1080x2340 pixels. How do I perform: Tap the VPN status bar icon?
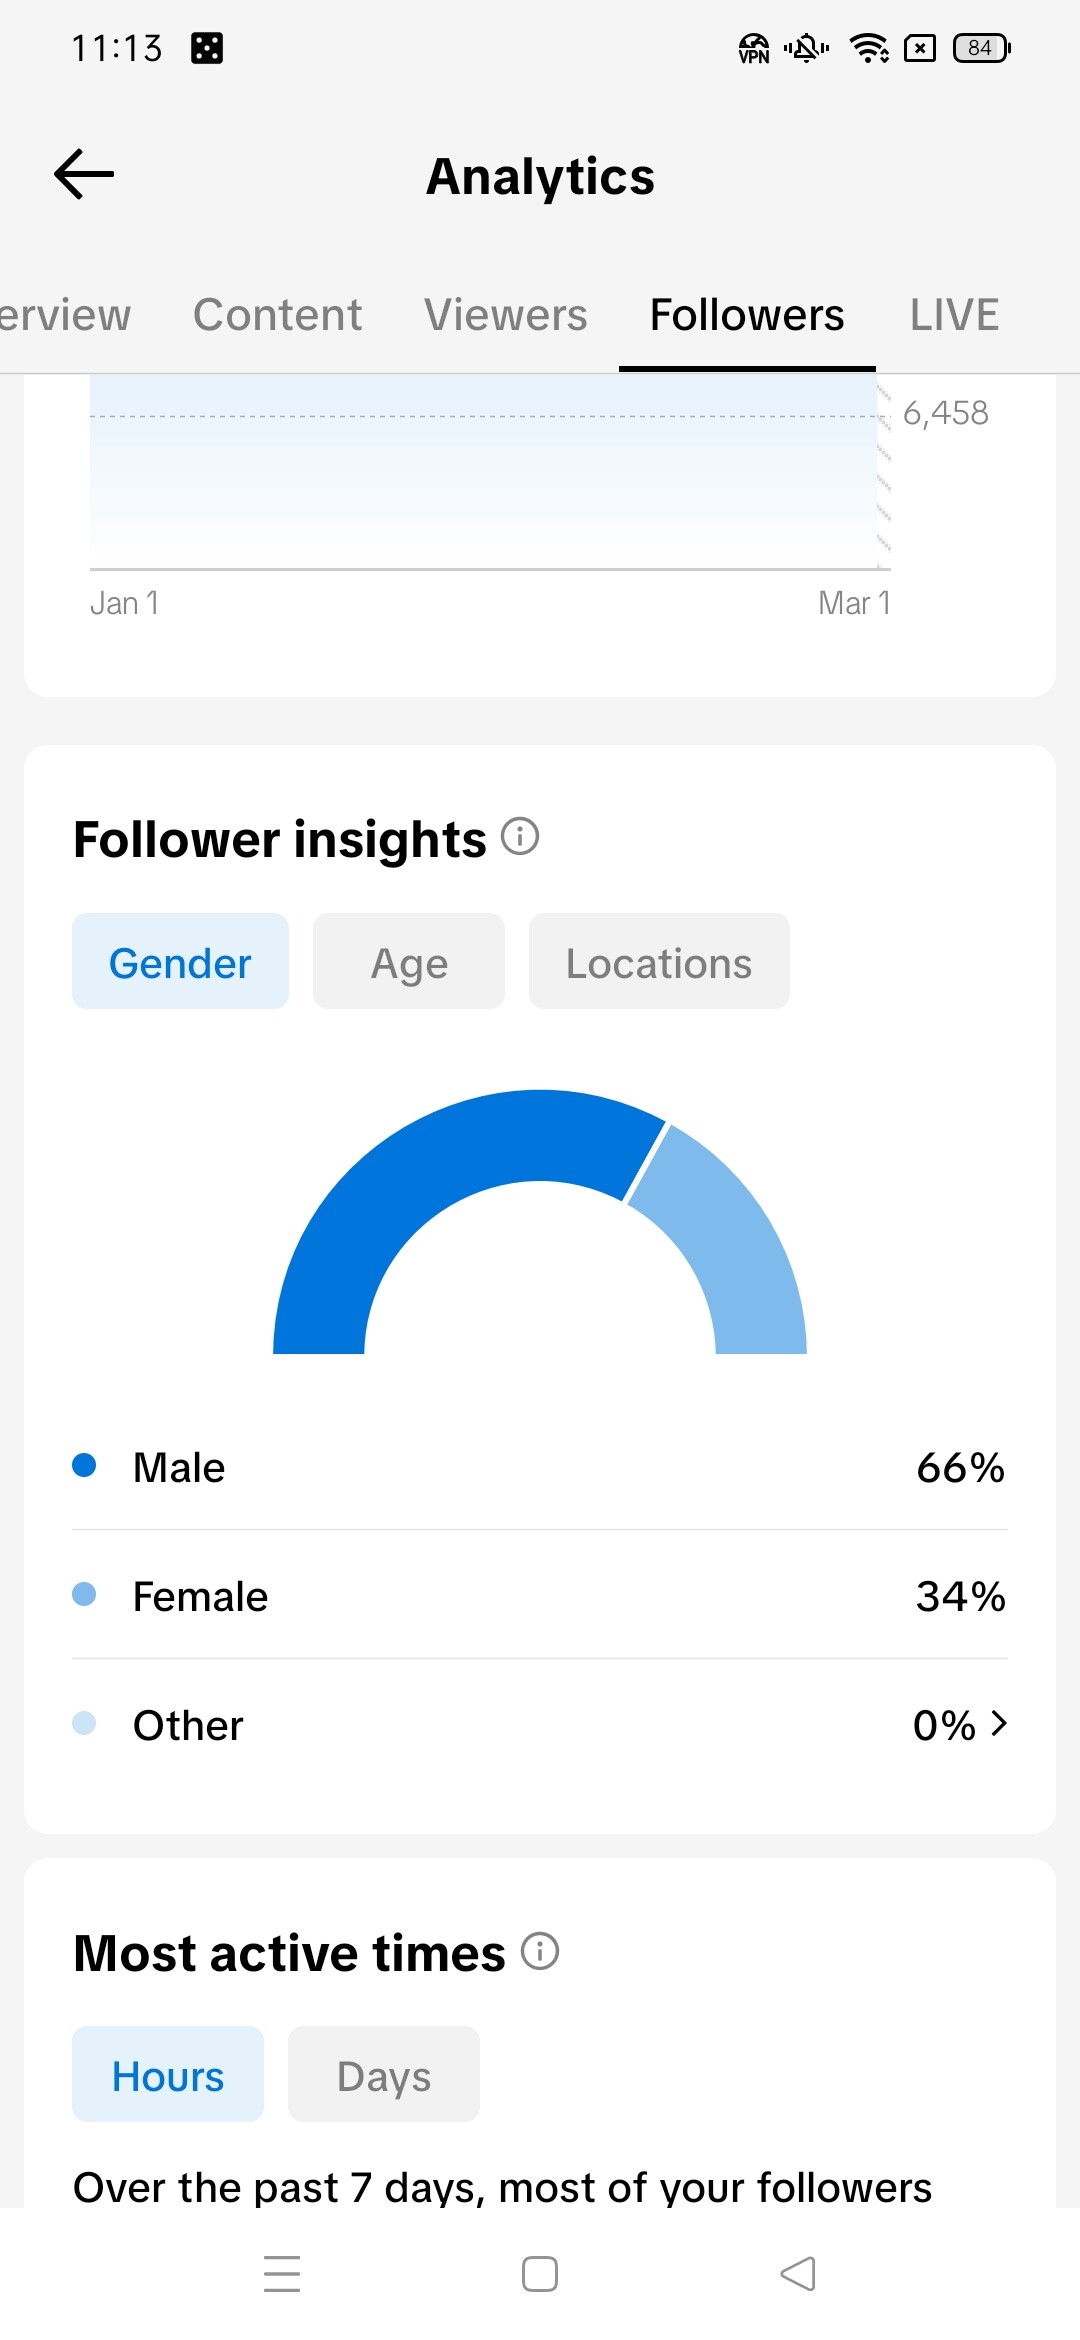click(x=753, y=48)
